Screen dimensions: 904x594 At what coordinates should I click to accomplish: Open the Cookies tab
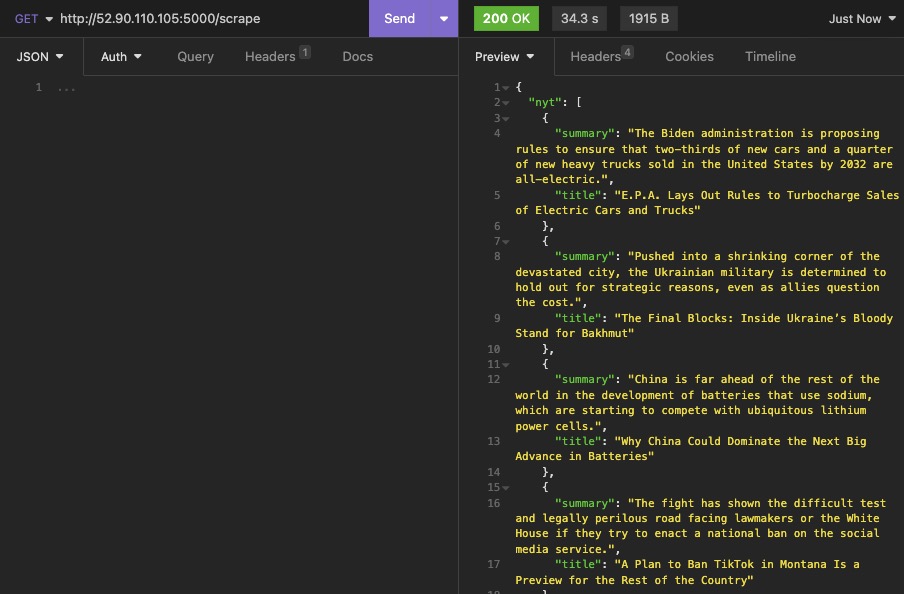(689, 57)
